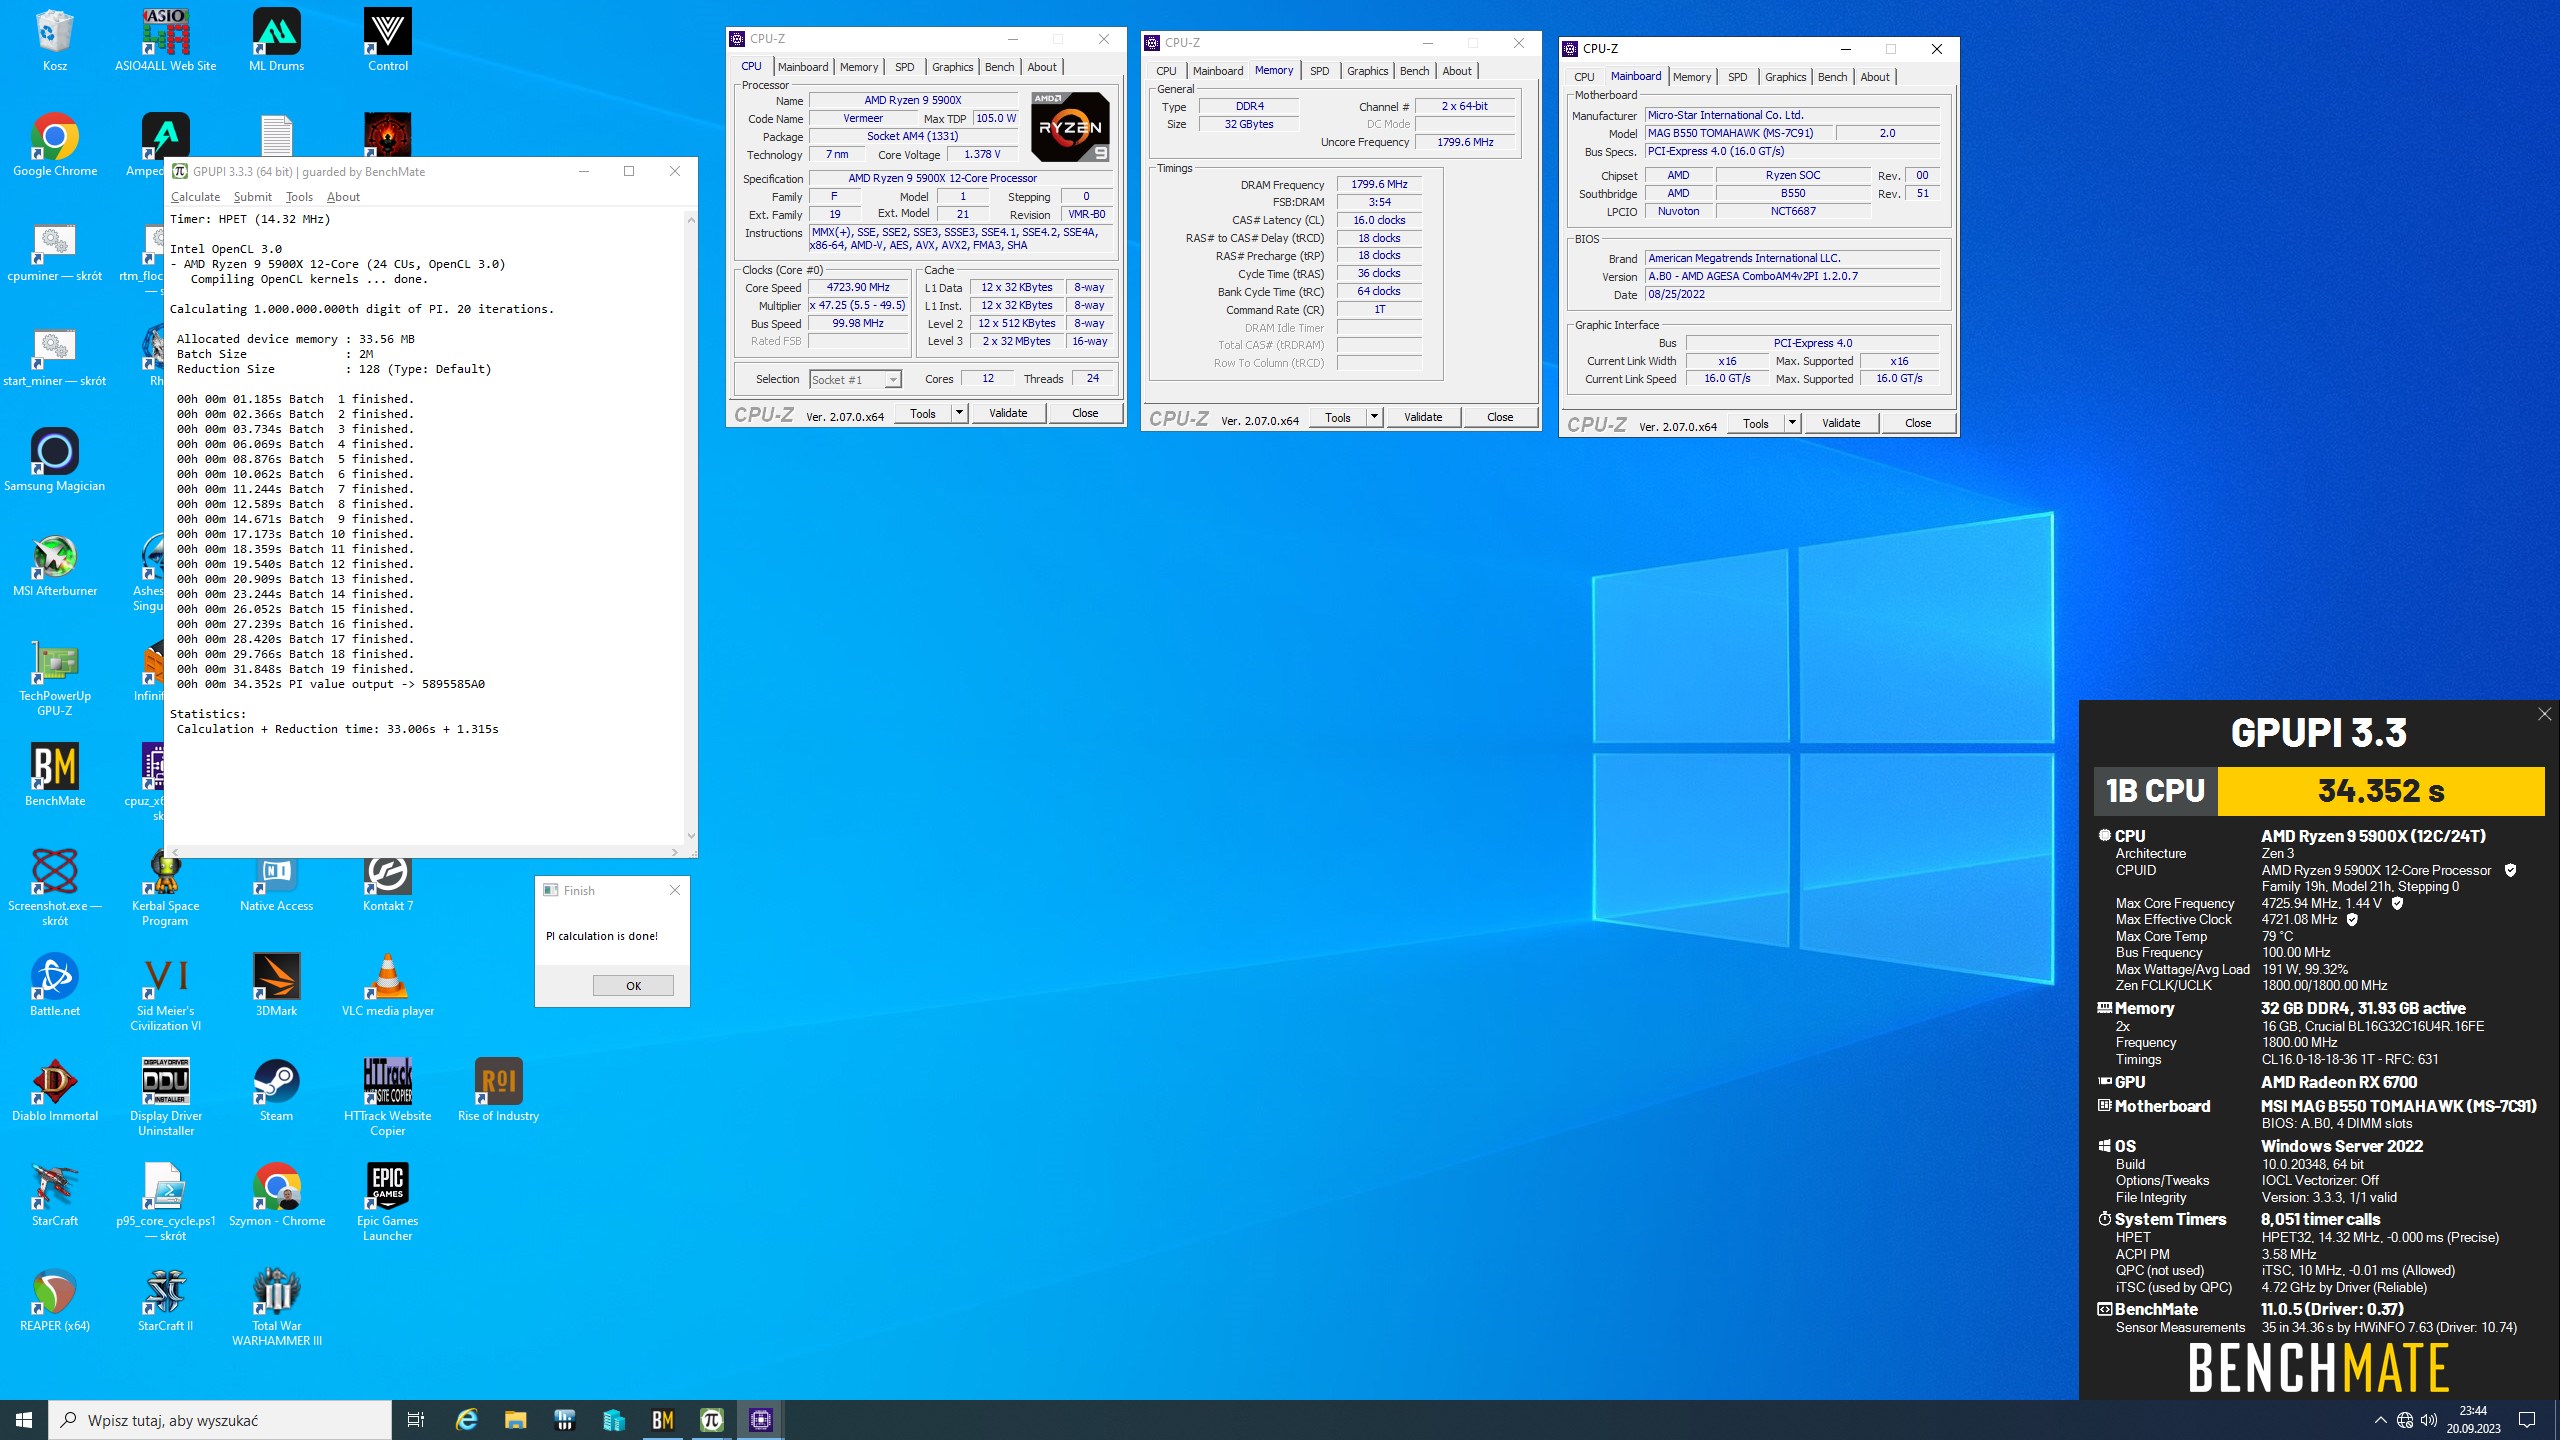Click the network icon in system tray
Screen dimensions: 2560x1440
coord(2405,1420)
